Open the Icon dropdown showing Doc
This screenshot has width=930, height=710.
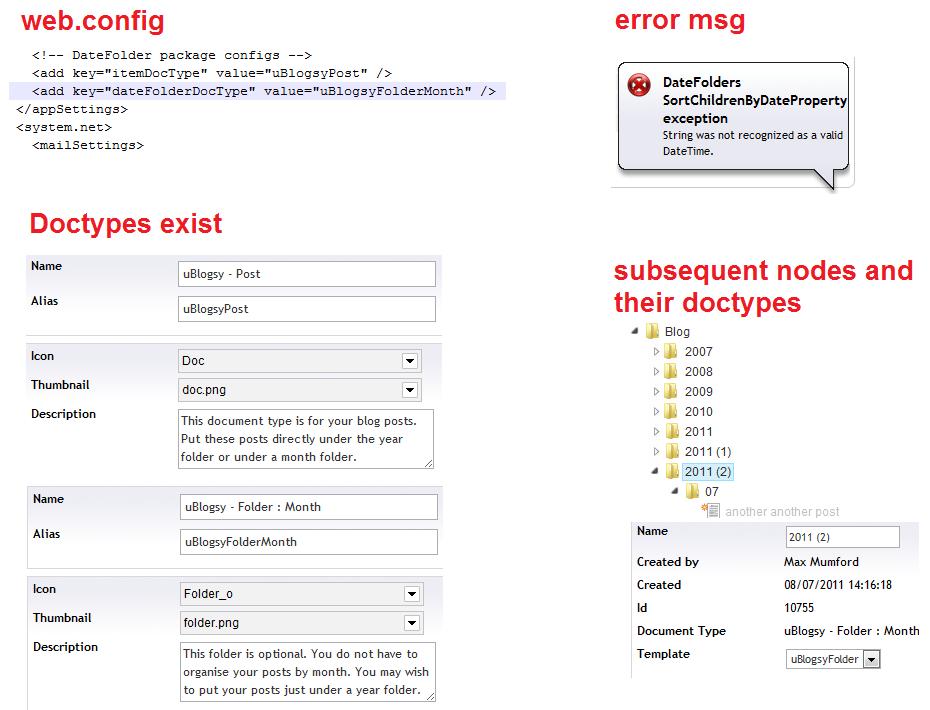(409, 361)
